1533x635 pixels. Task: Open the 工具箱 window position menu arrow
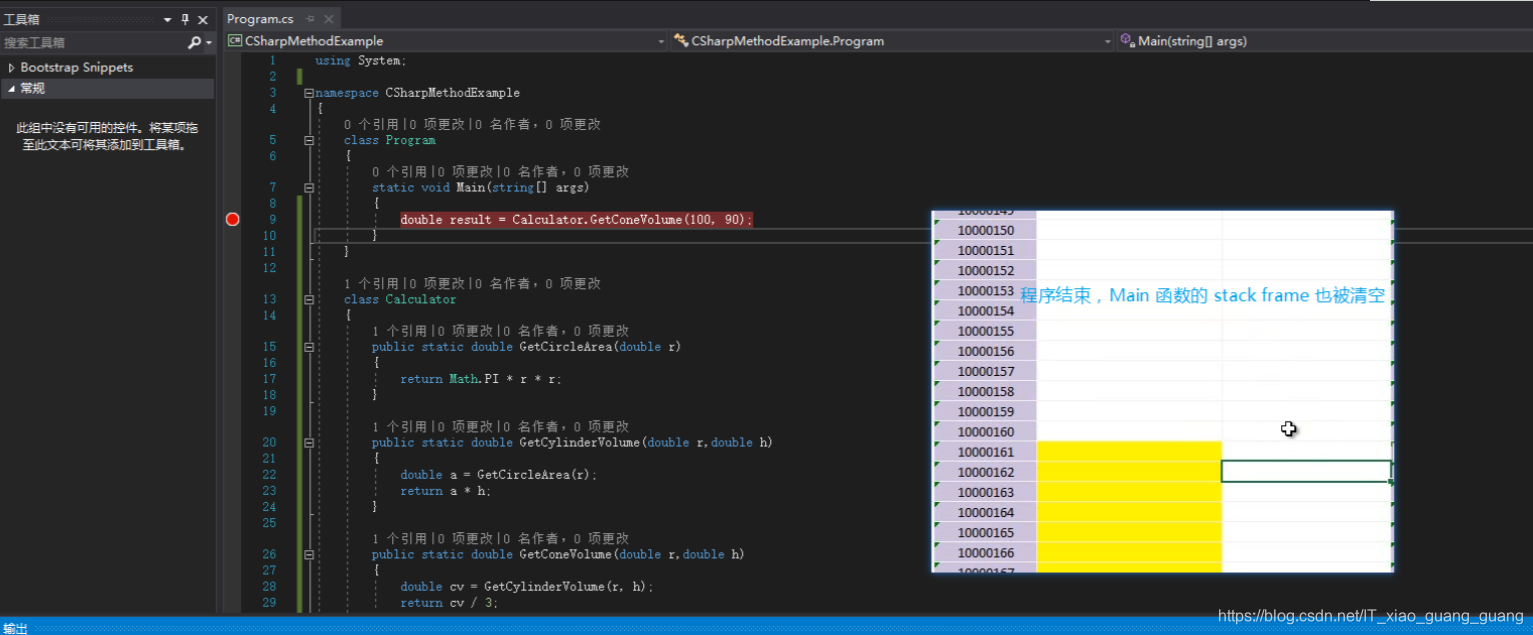[x=167, y=20]
